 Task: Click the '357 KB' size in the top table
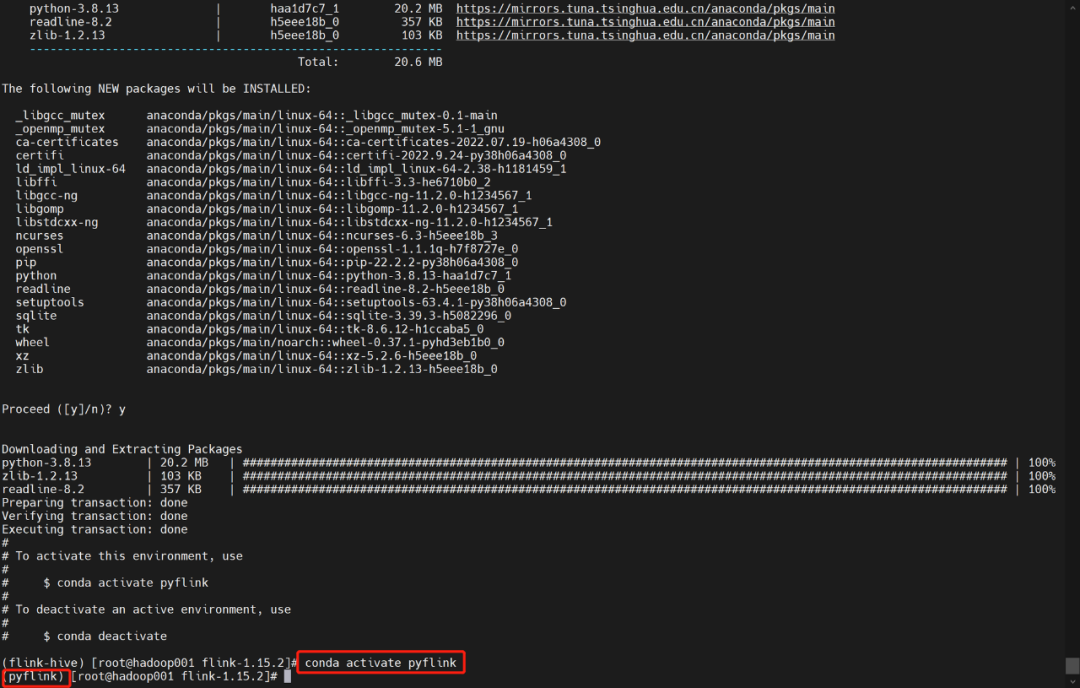click(x=422, y=22)
